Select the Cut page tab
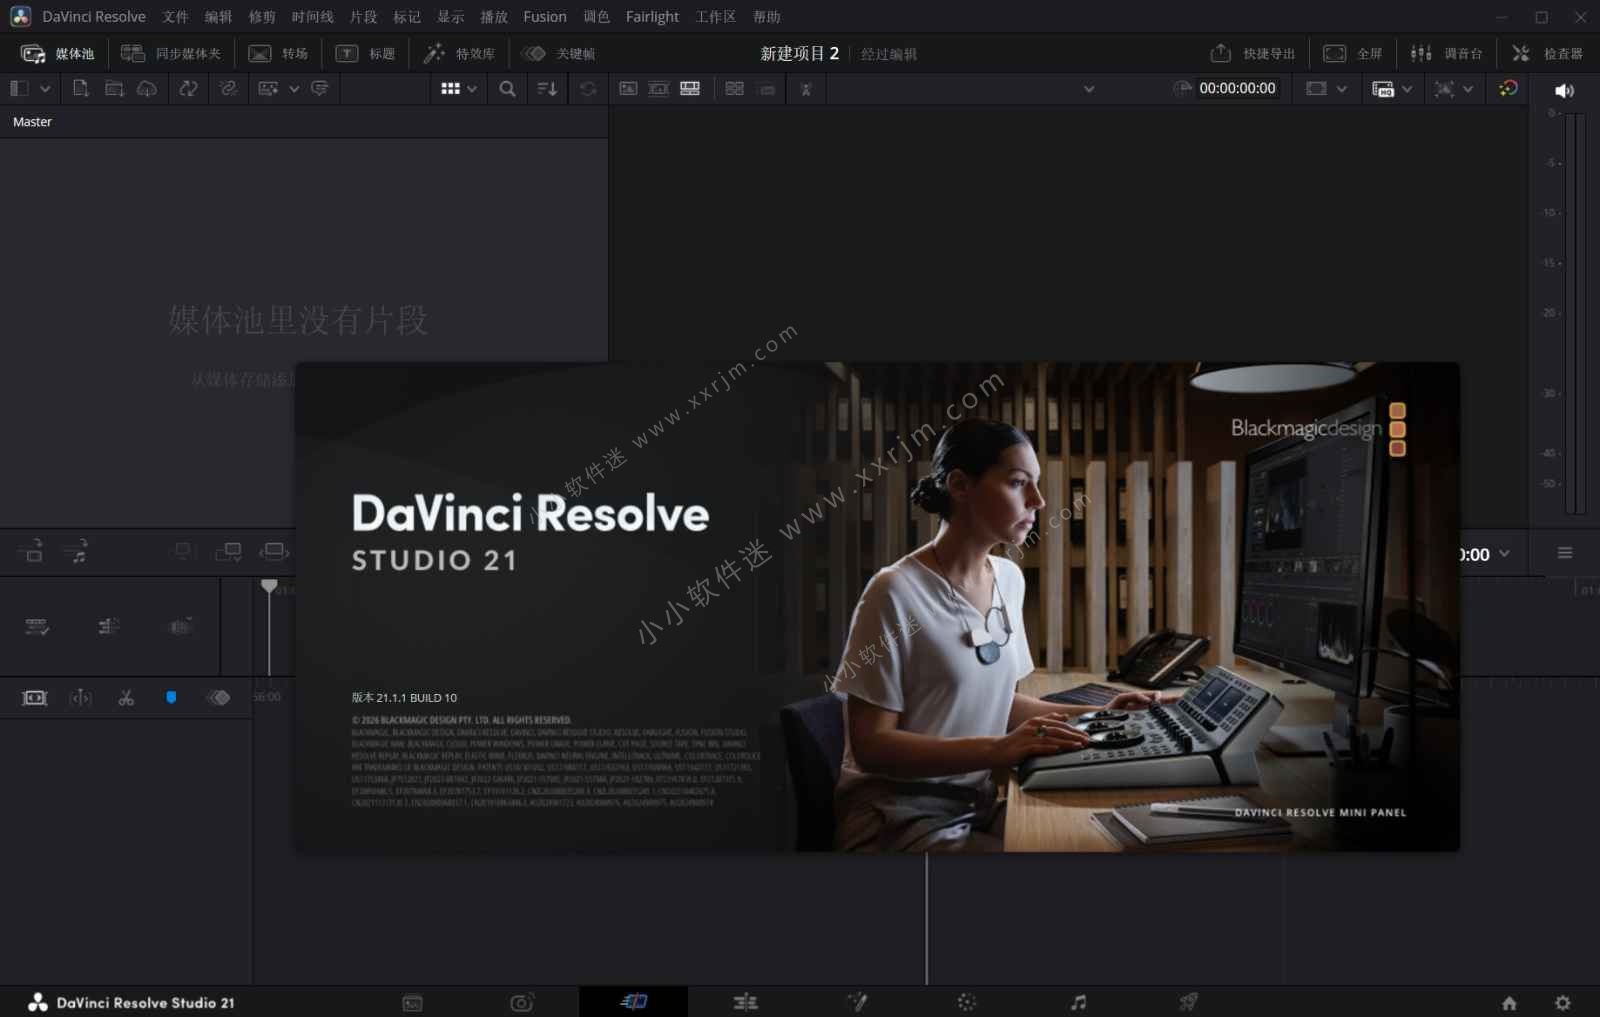The width and height of the screenshot is (1600, 1017). (633, 1002)
